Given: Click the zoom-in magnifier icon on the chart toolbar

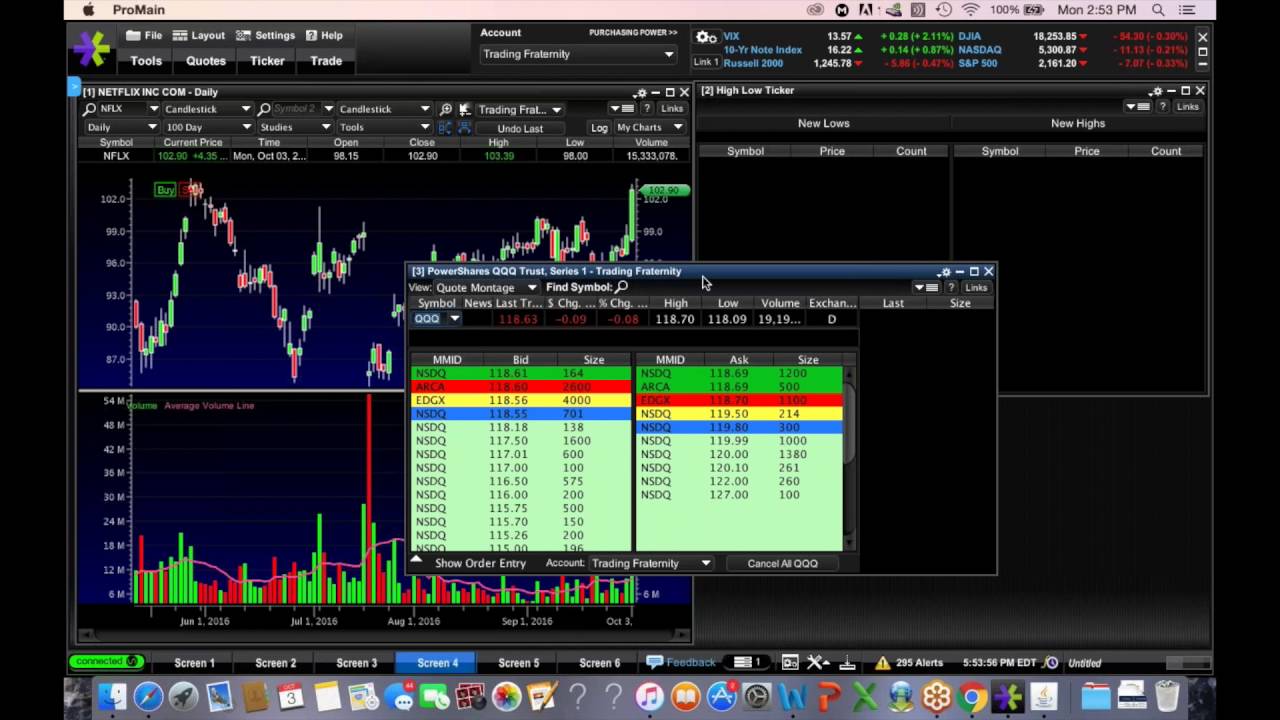Looking at the screenshot, I should coord(446,109).
